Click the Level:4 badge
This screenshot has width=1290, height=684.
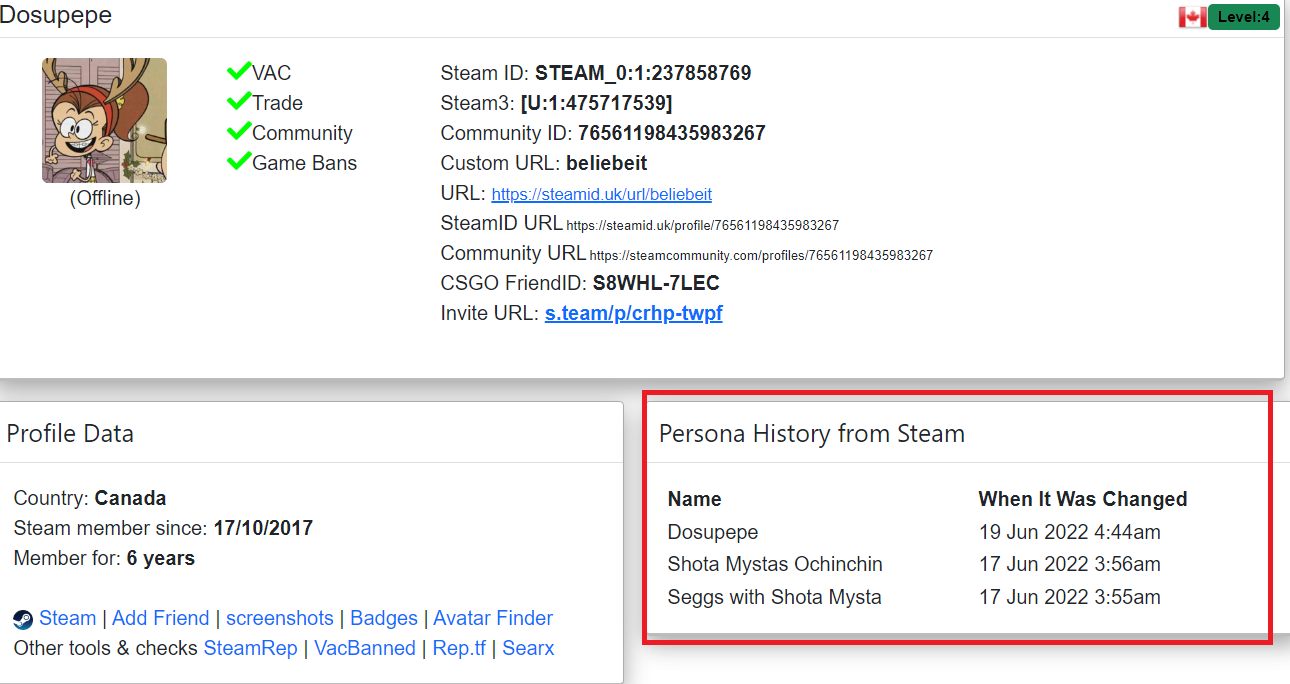pos(1244,17)
